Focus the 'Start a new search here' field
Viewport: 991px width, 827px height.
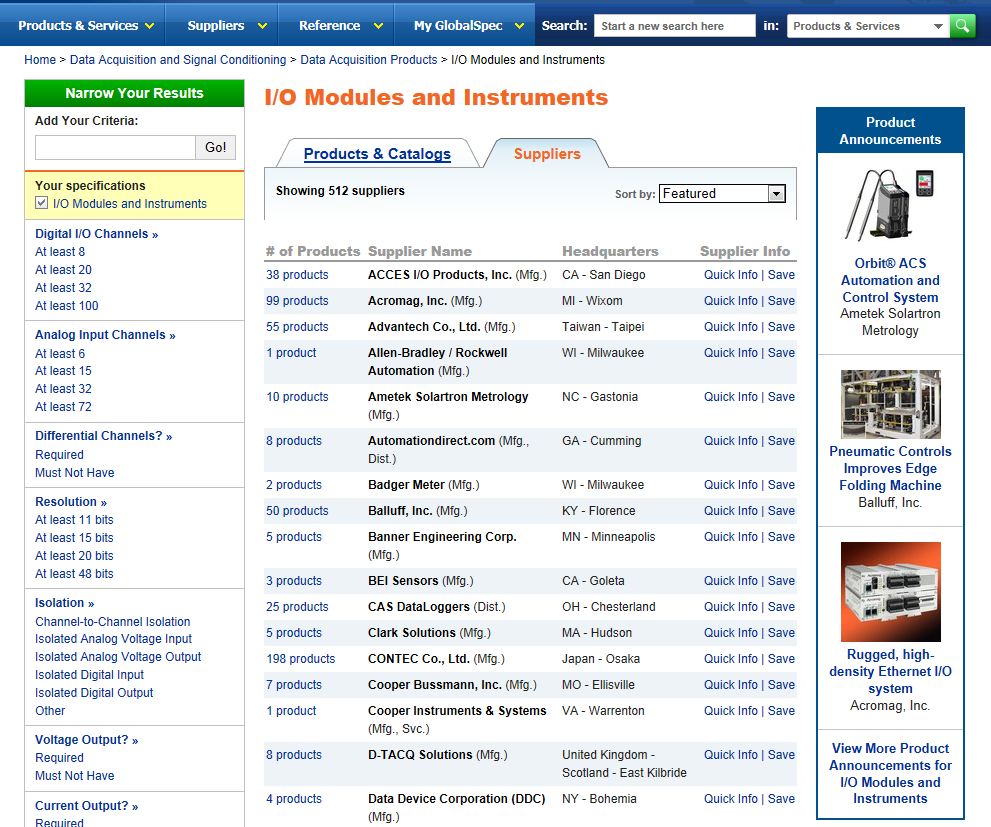[x=674, y=26]
